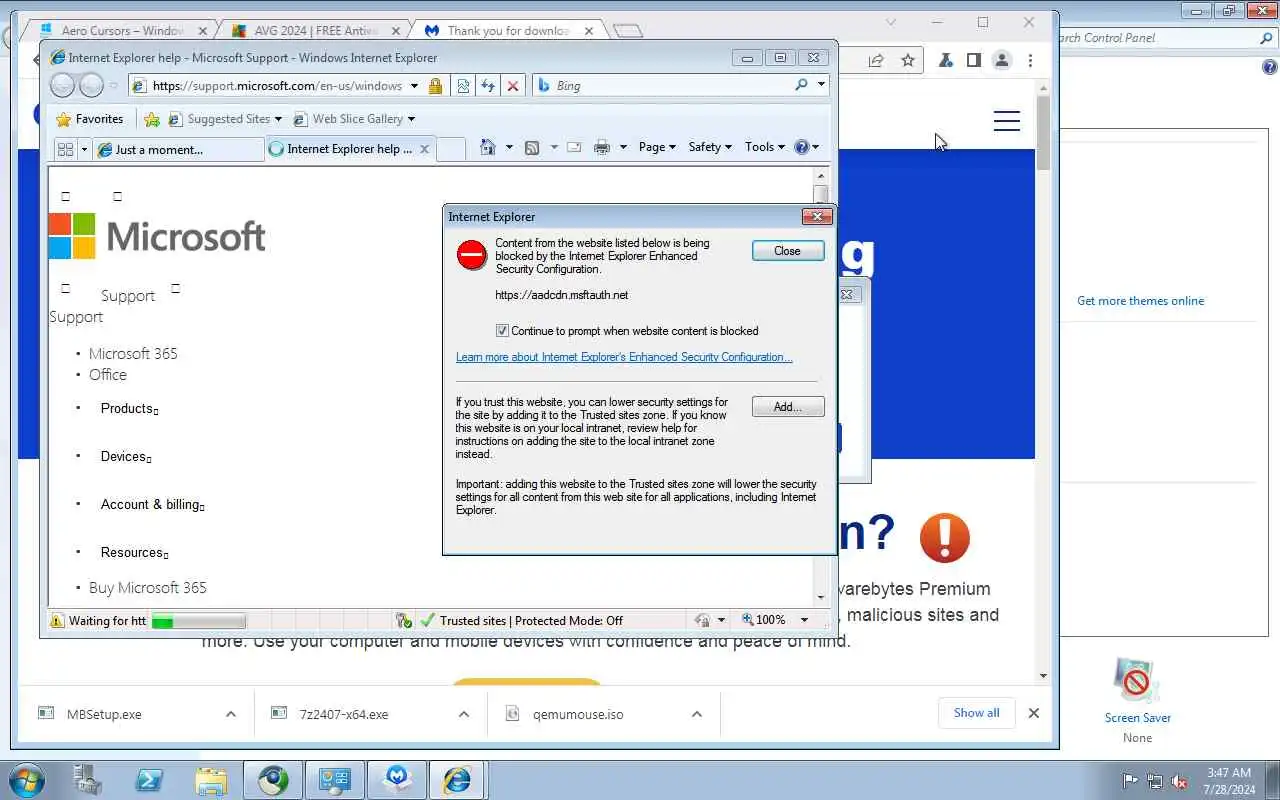Open a new blank IE tab
1280x800 pixels.
pyautogui.click(x=451, y=149)
